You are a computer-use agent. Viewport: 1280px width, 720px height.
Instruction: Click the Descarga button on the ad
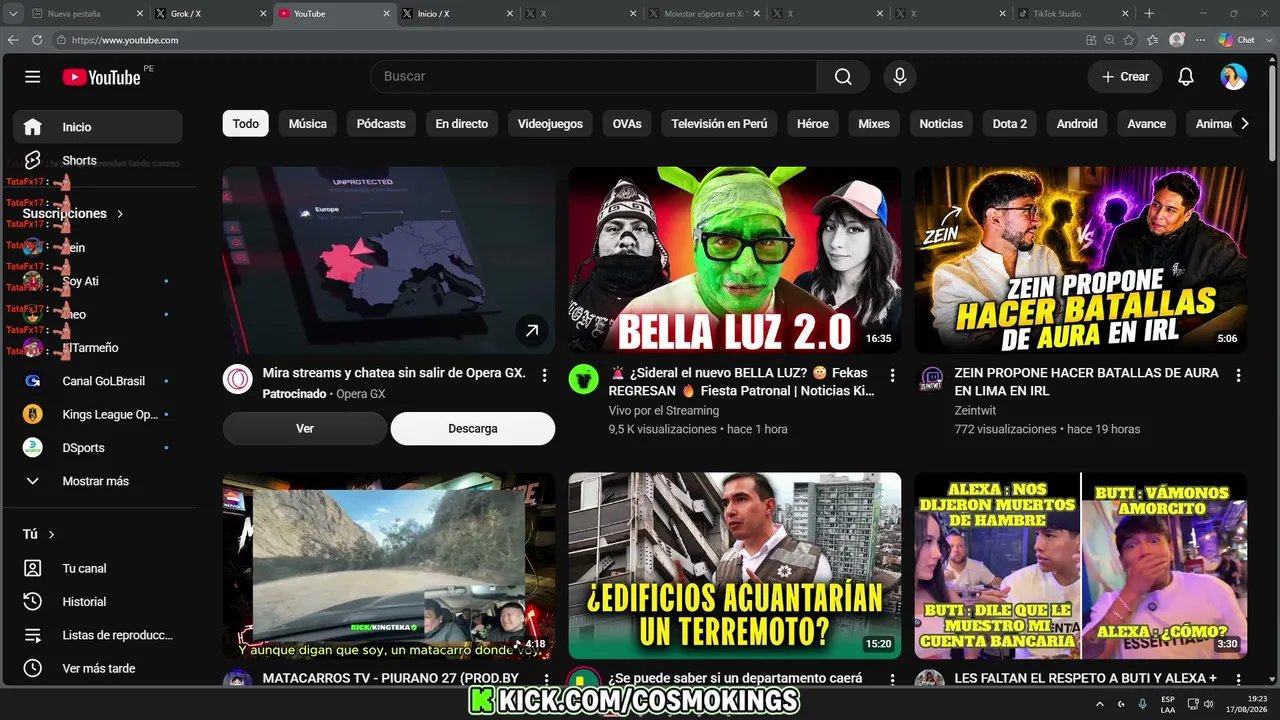(473, 428)
